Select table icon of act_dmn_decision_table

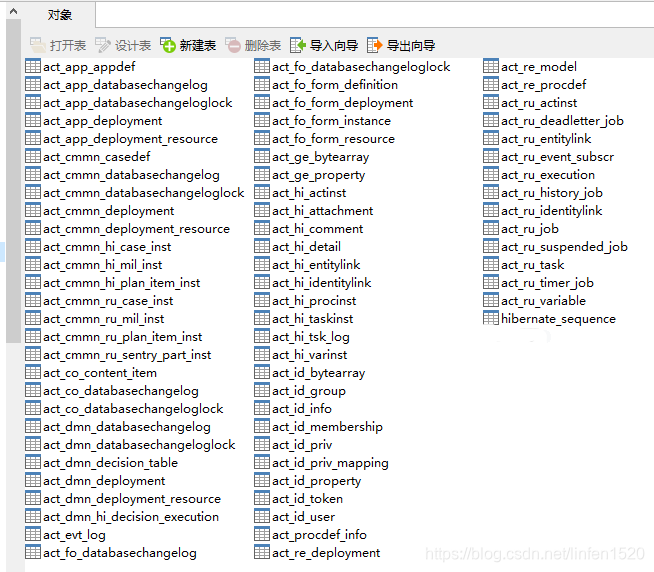click(33, 462)
